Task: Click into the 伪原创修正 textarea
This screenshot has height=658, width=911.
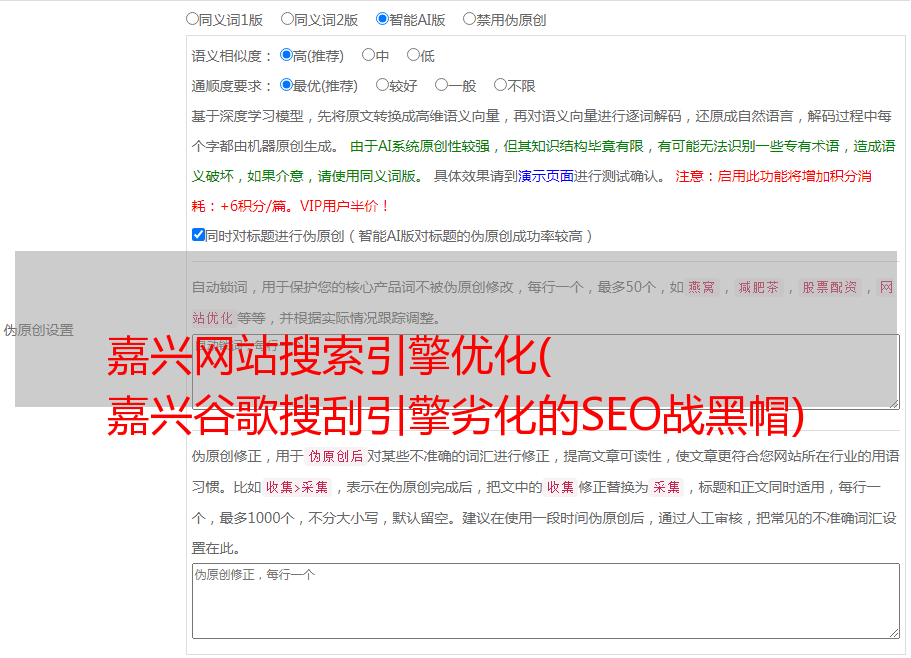Action: pyautogui.click(x=546, y=601)
